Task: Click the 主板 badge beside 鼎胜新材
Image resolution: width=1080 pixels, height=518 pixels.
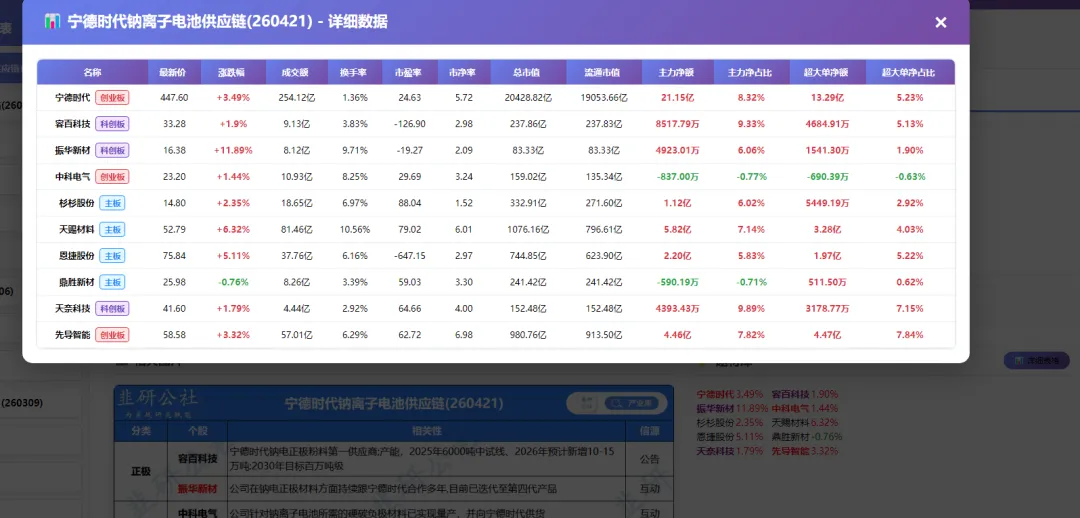Action: pyautogui.click(x=112, y=282)
